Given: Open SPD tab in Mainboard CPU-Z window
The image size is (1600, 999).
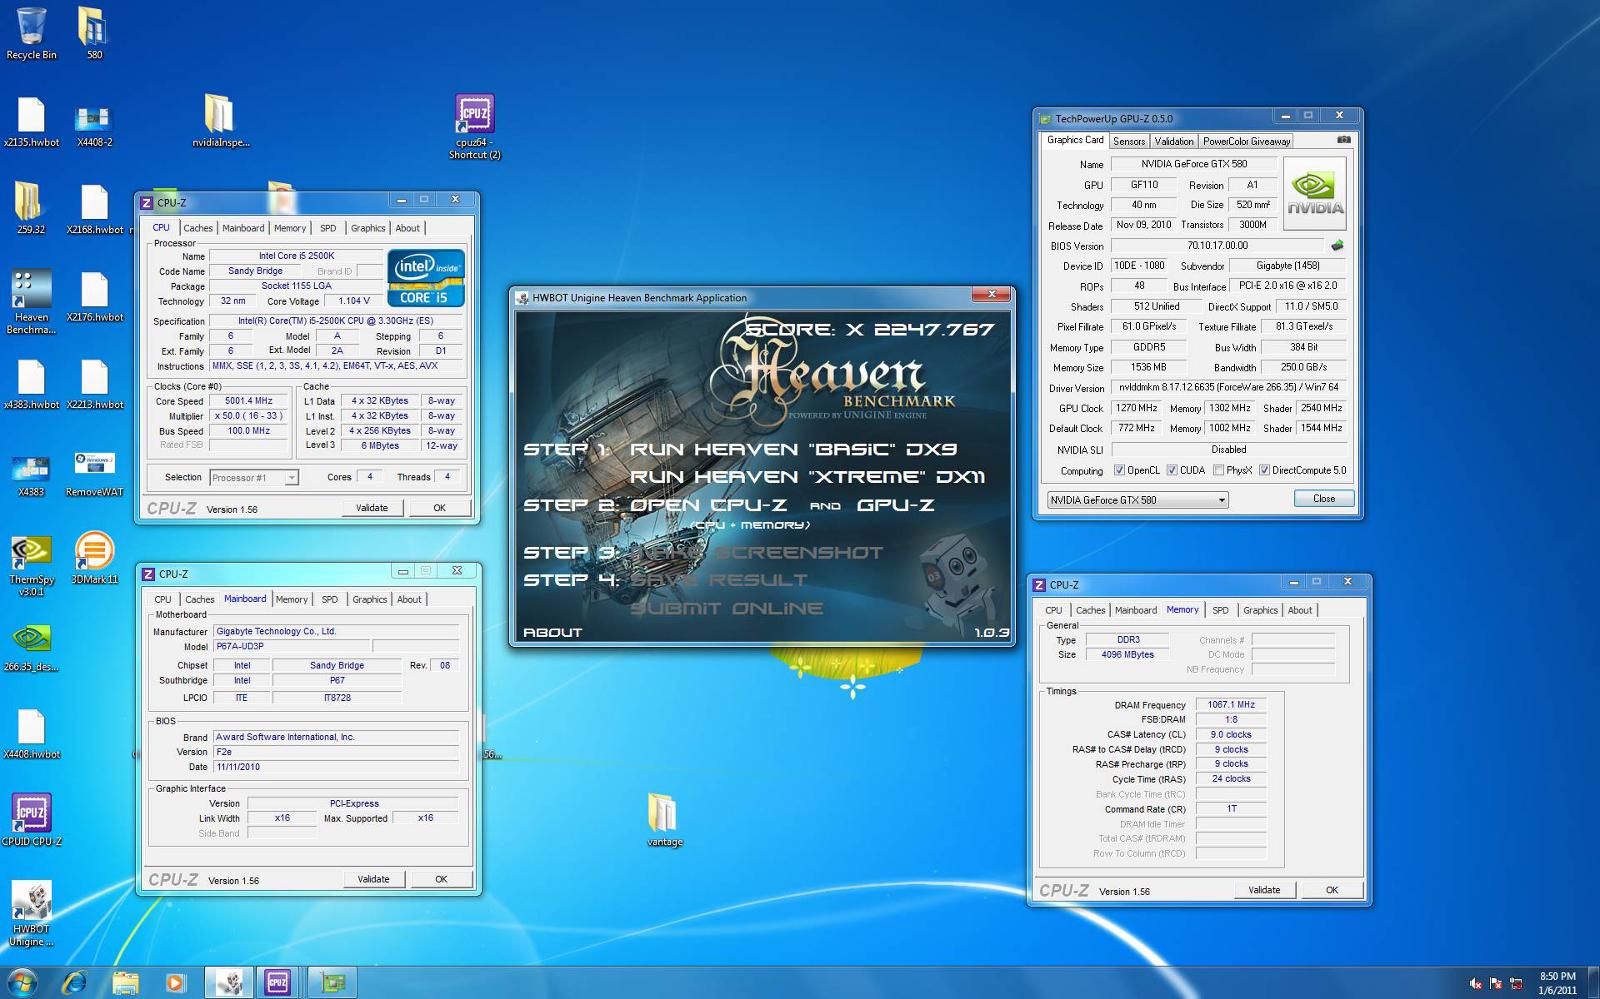Looking at the screenshot, I should (330, 599).
